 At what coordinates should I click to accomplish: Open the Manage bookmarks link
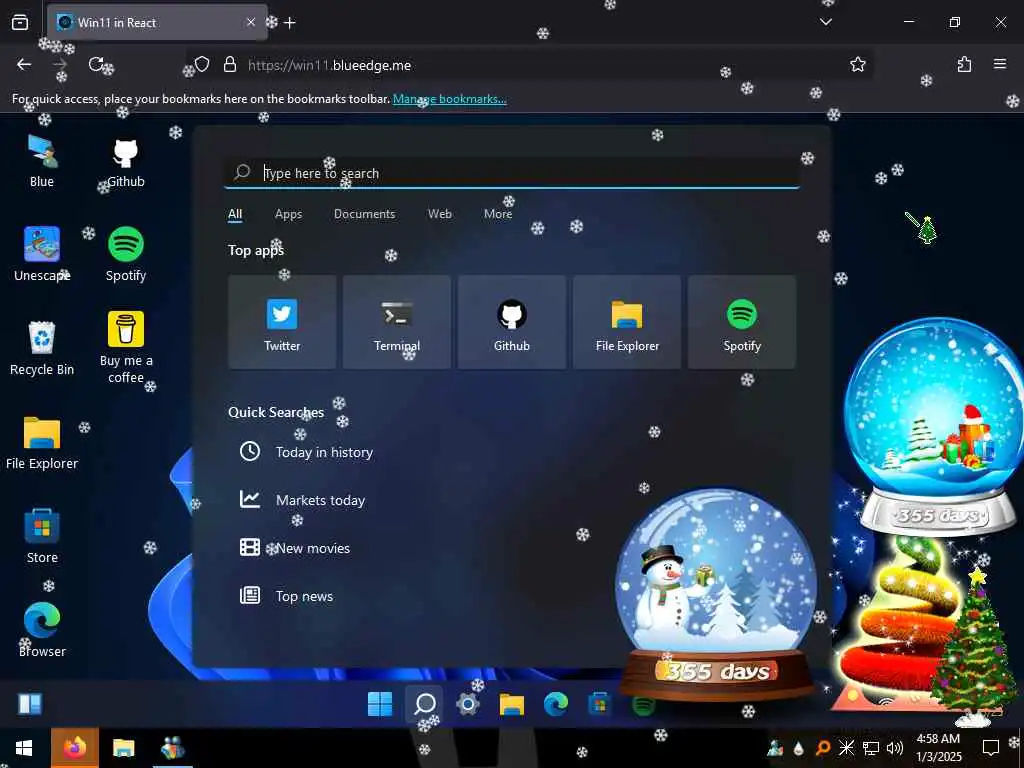click(x=449, y=99)
